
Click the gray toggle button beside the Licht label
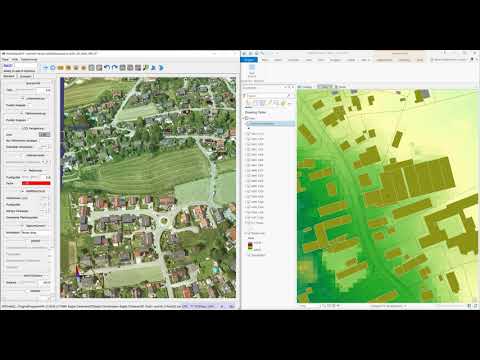(x=44, y=134)
